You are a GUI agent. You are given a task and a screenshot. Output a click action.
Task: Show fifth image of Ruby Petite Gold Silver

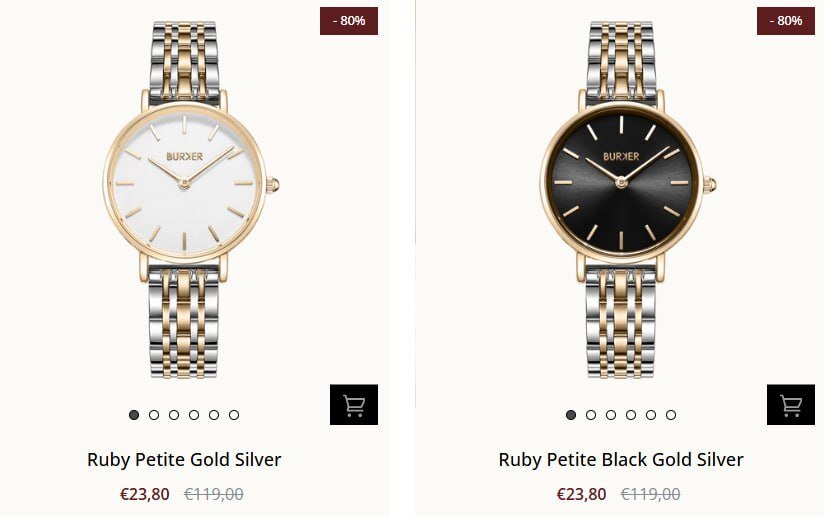214,415
